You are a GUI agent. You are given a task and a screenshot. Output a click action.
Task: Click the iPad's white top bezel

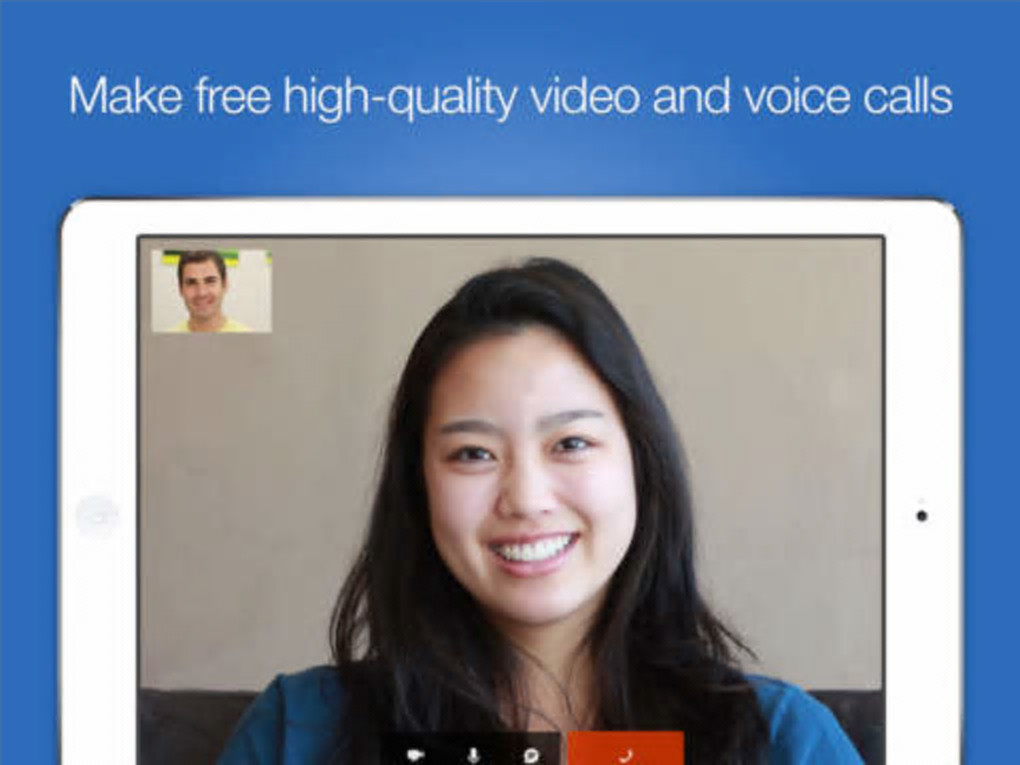point(511,218)
